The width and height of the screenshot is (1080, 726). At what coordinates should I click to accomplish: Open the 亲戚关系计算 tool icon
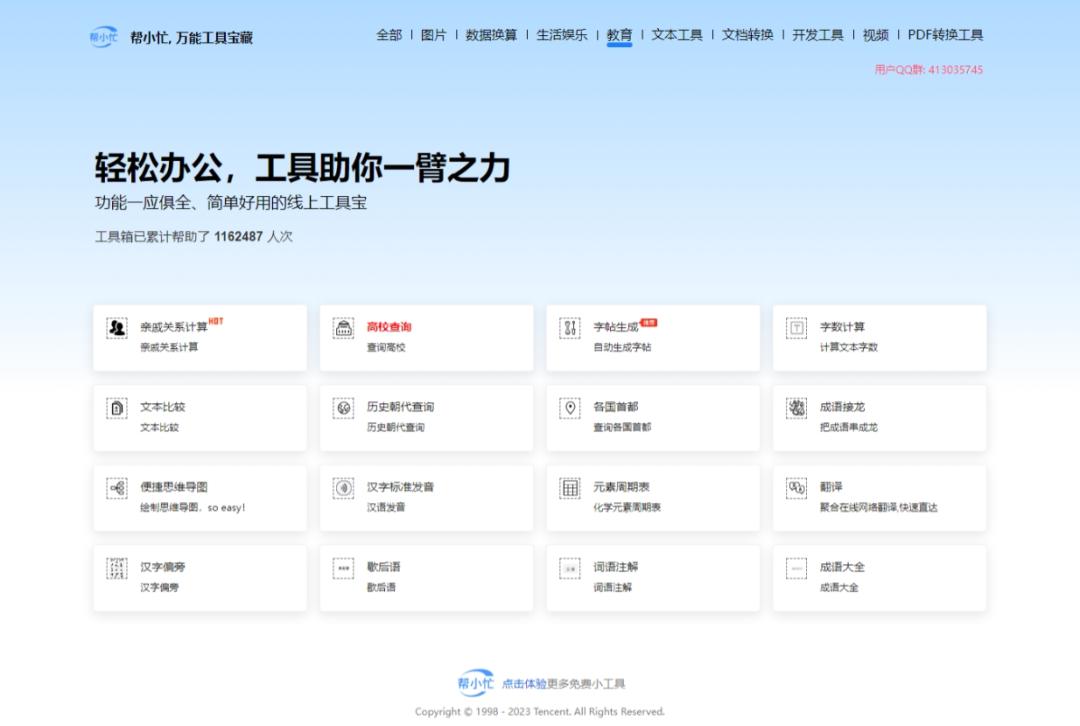[x=116, y=328]
